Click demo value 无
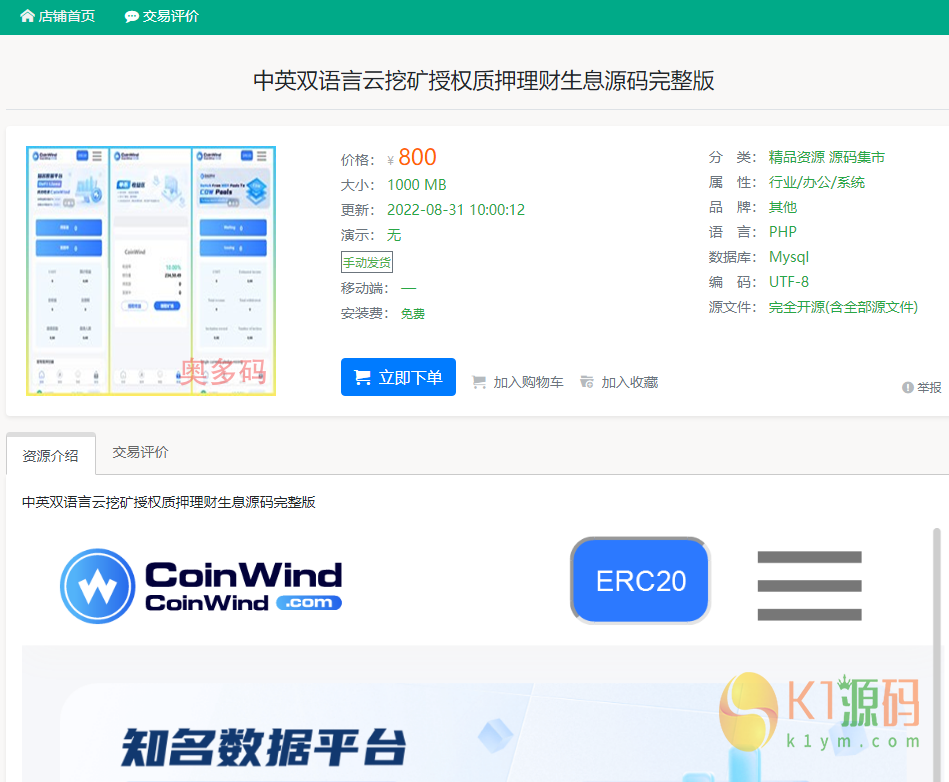Screen dimensions: 949x782 (394, 235)
